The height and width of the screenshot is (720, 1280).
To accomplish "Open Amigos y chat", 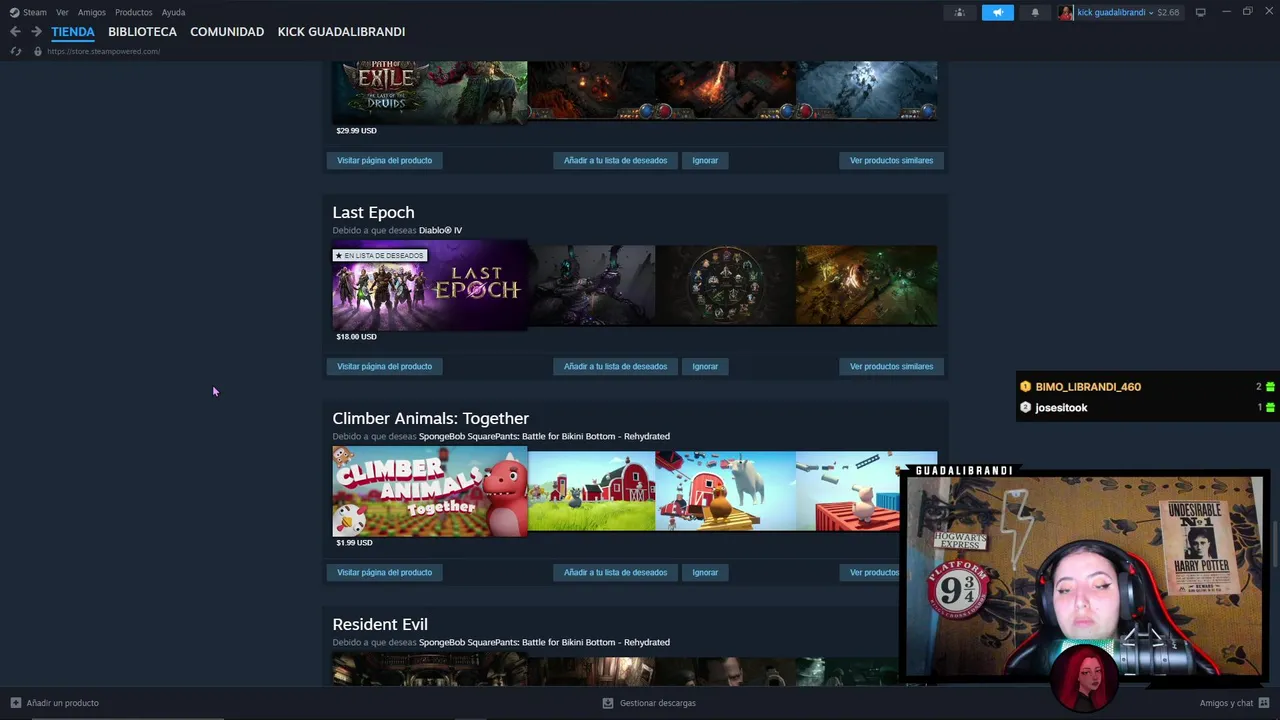I will pos(1226,703).
